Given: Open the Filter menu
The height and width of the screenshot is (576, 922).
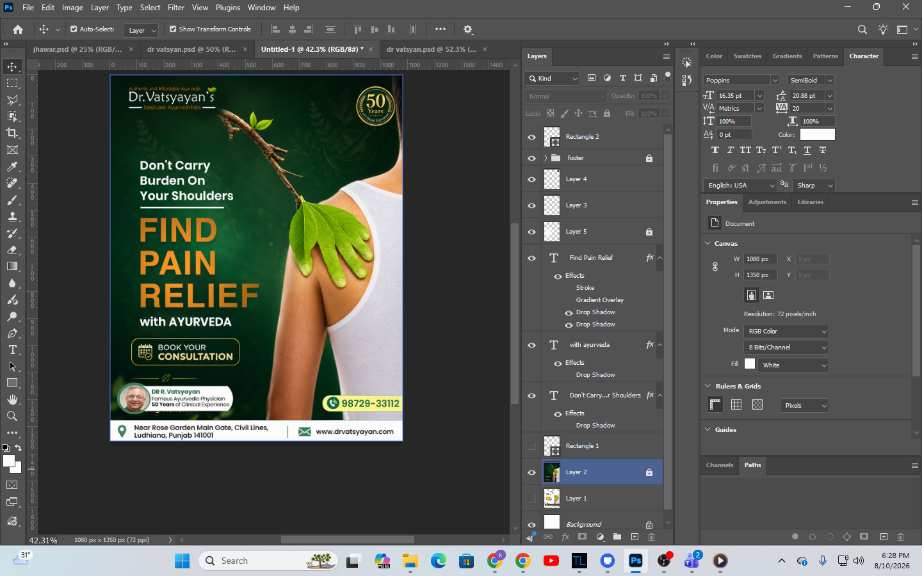Looking at the screenshot, I should [x=175, y=8].
